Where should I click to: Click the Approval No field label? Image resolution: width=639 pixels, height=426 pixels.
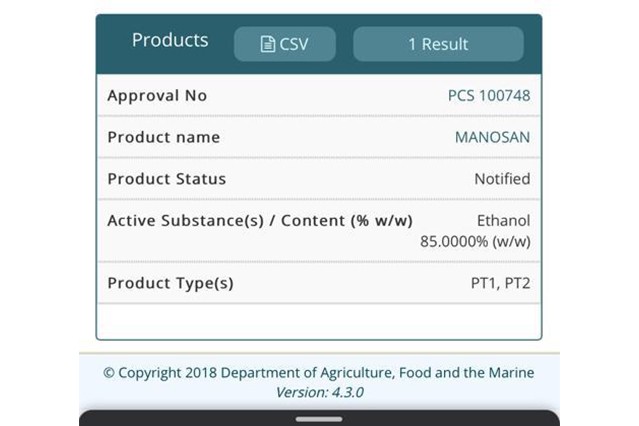point(157,96)
